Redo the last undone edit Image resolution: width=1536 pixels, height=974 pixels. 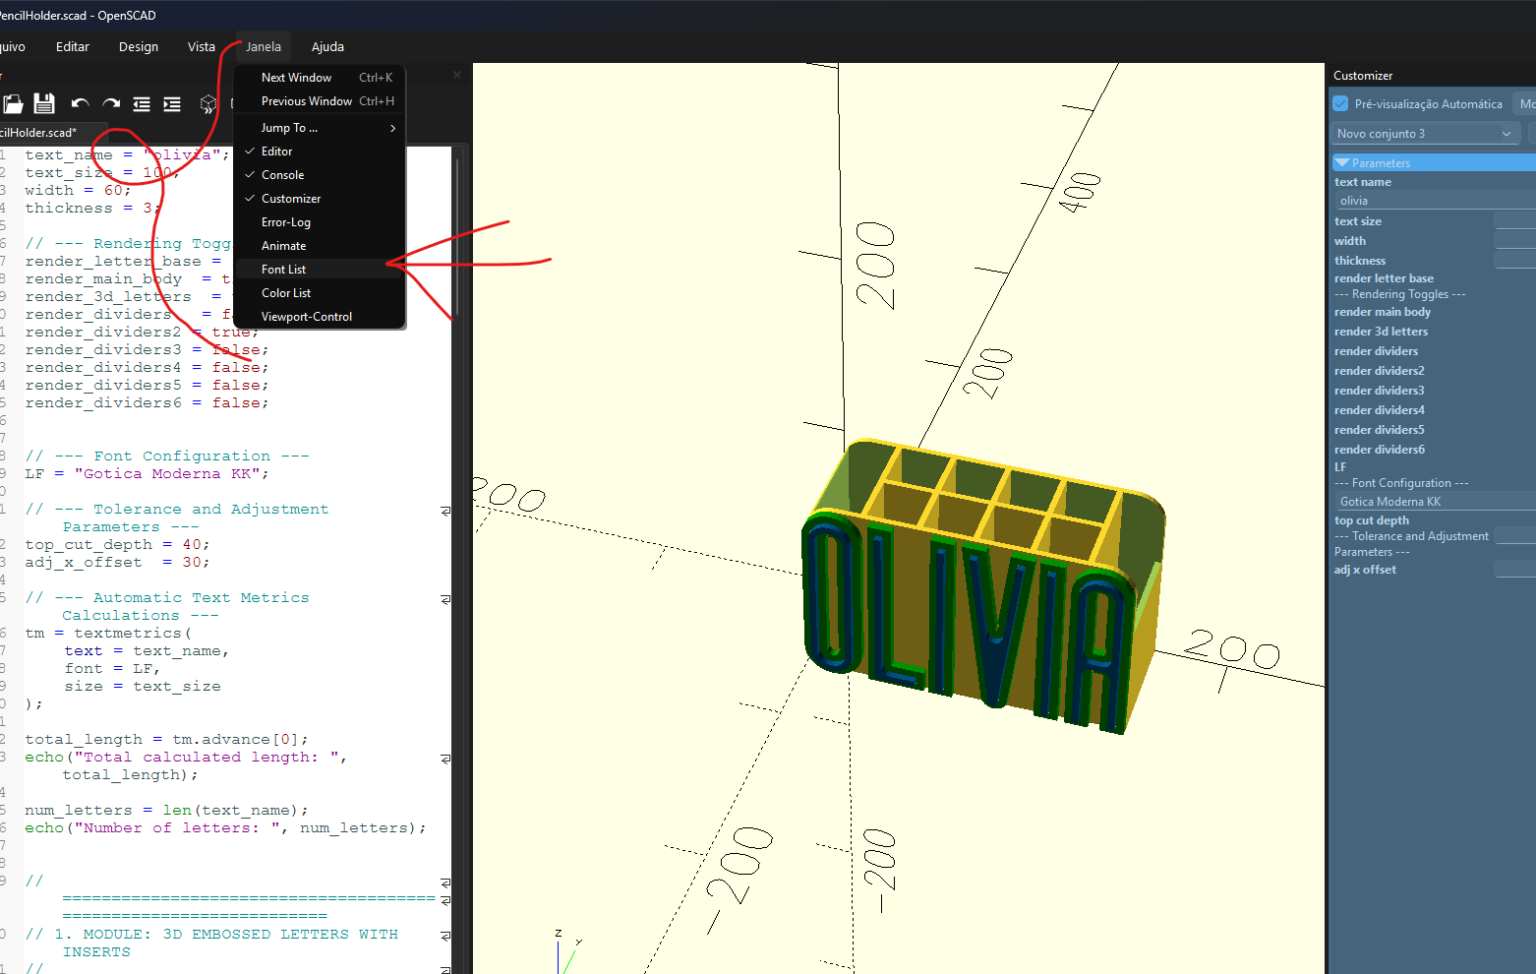click(x=111, y=104)
